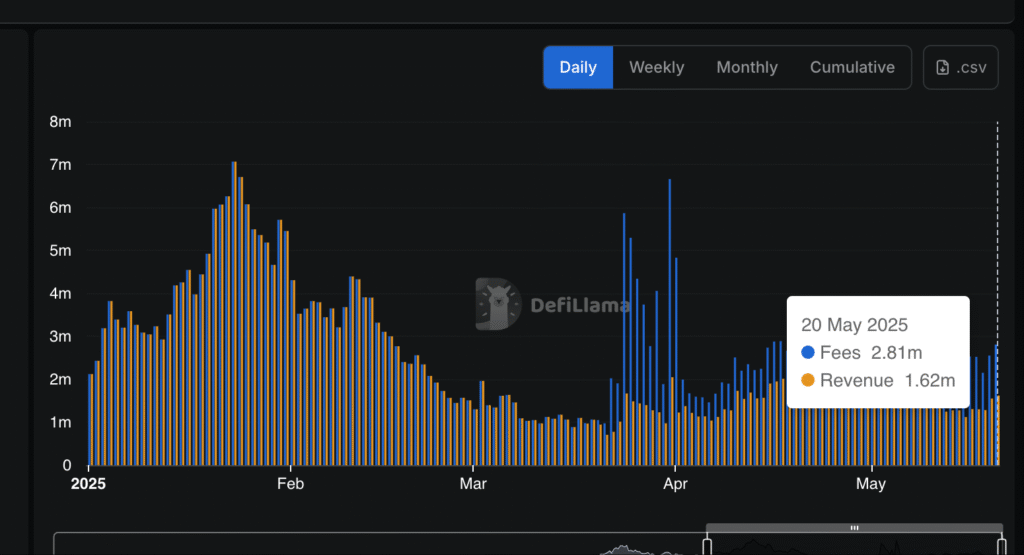1024x555 pixels.
Task: Switch to the Monthly view
Action: click(747, 67)
